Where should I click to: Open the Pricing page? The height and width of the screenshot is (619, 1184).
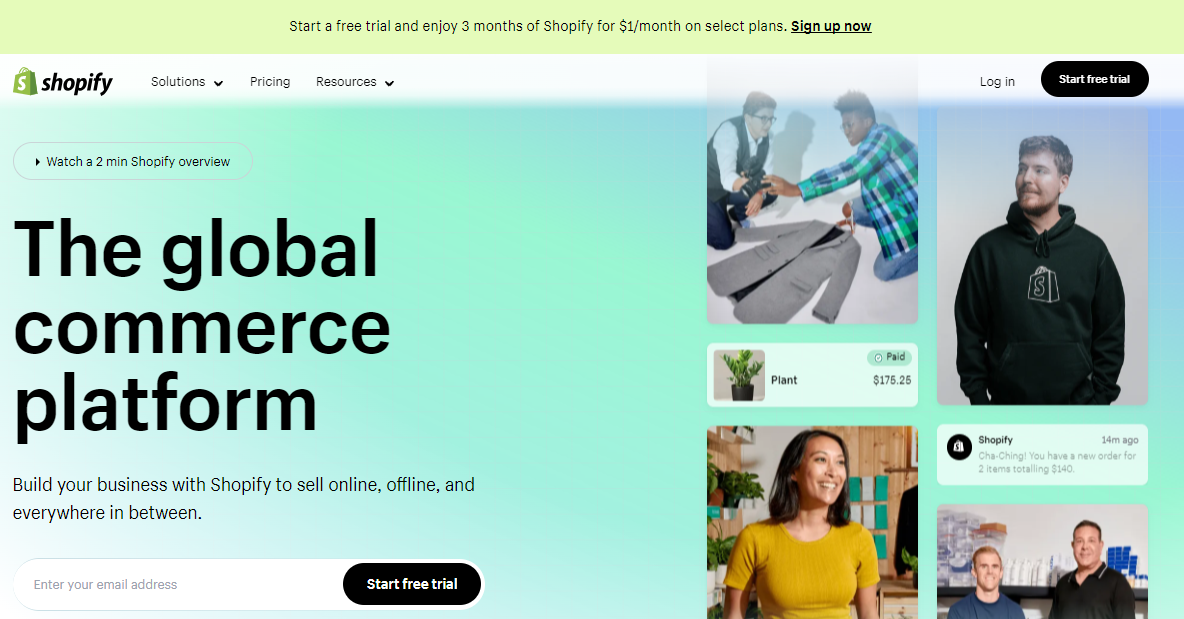(x=270, y=82)
